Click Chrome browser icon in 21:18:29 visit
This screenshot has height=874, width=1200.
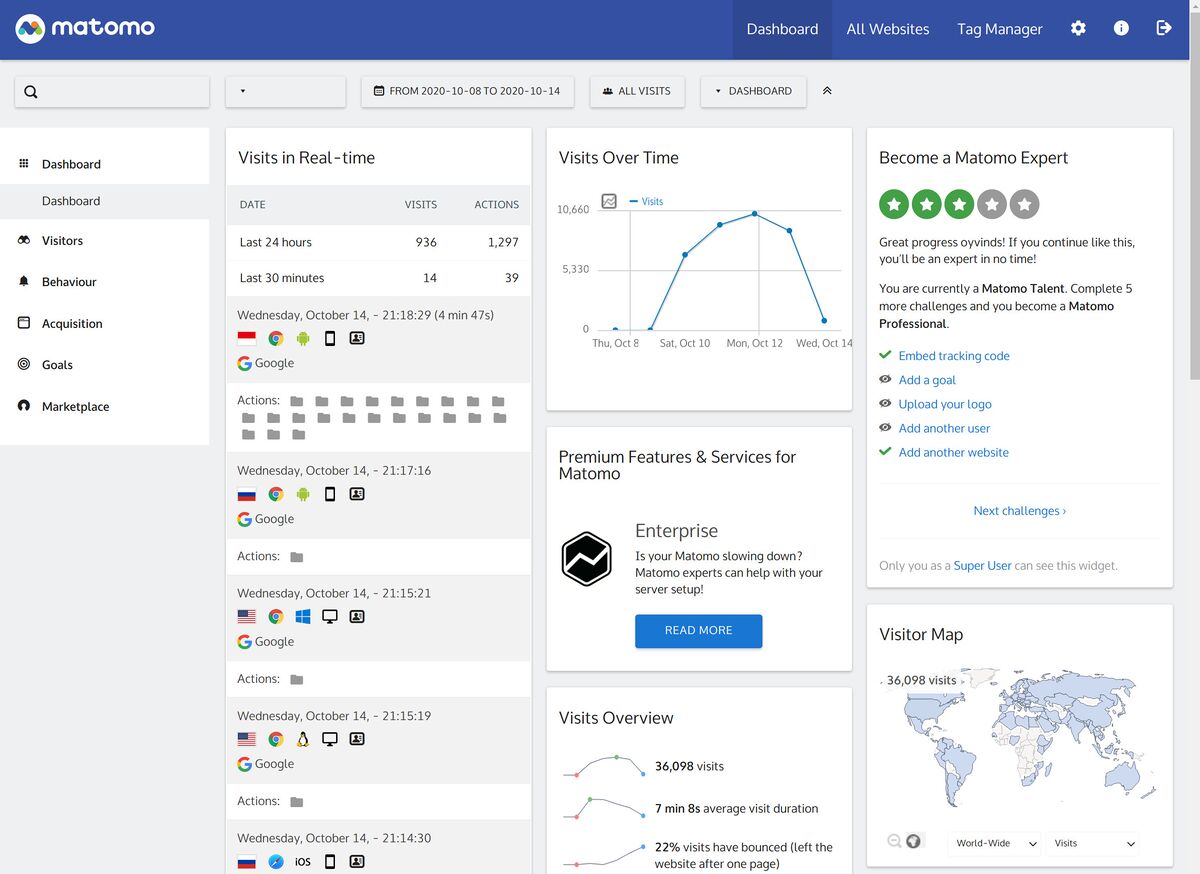click(x=275, y=338)
